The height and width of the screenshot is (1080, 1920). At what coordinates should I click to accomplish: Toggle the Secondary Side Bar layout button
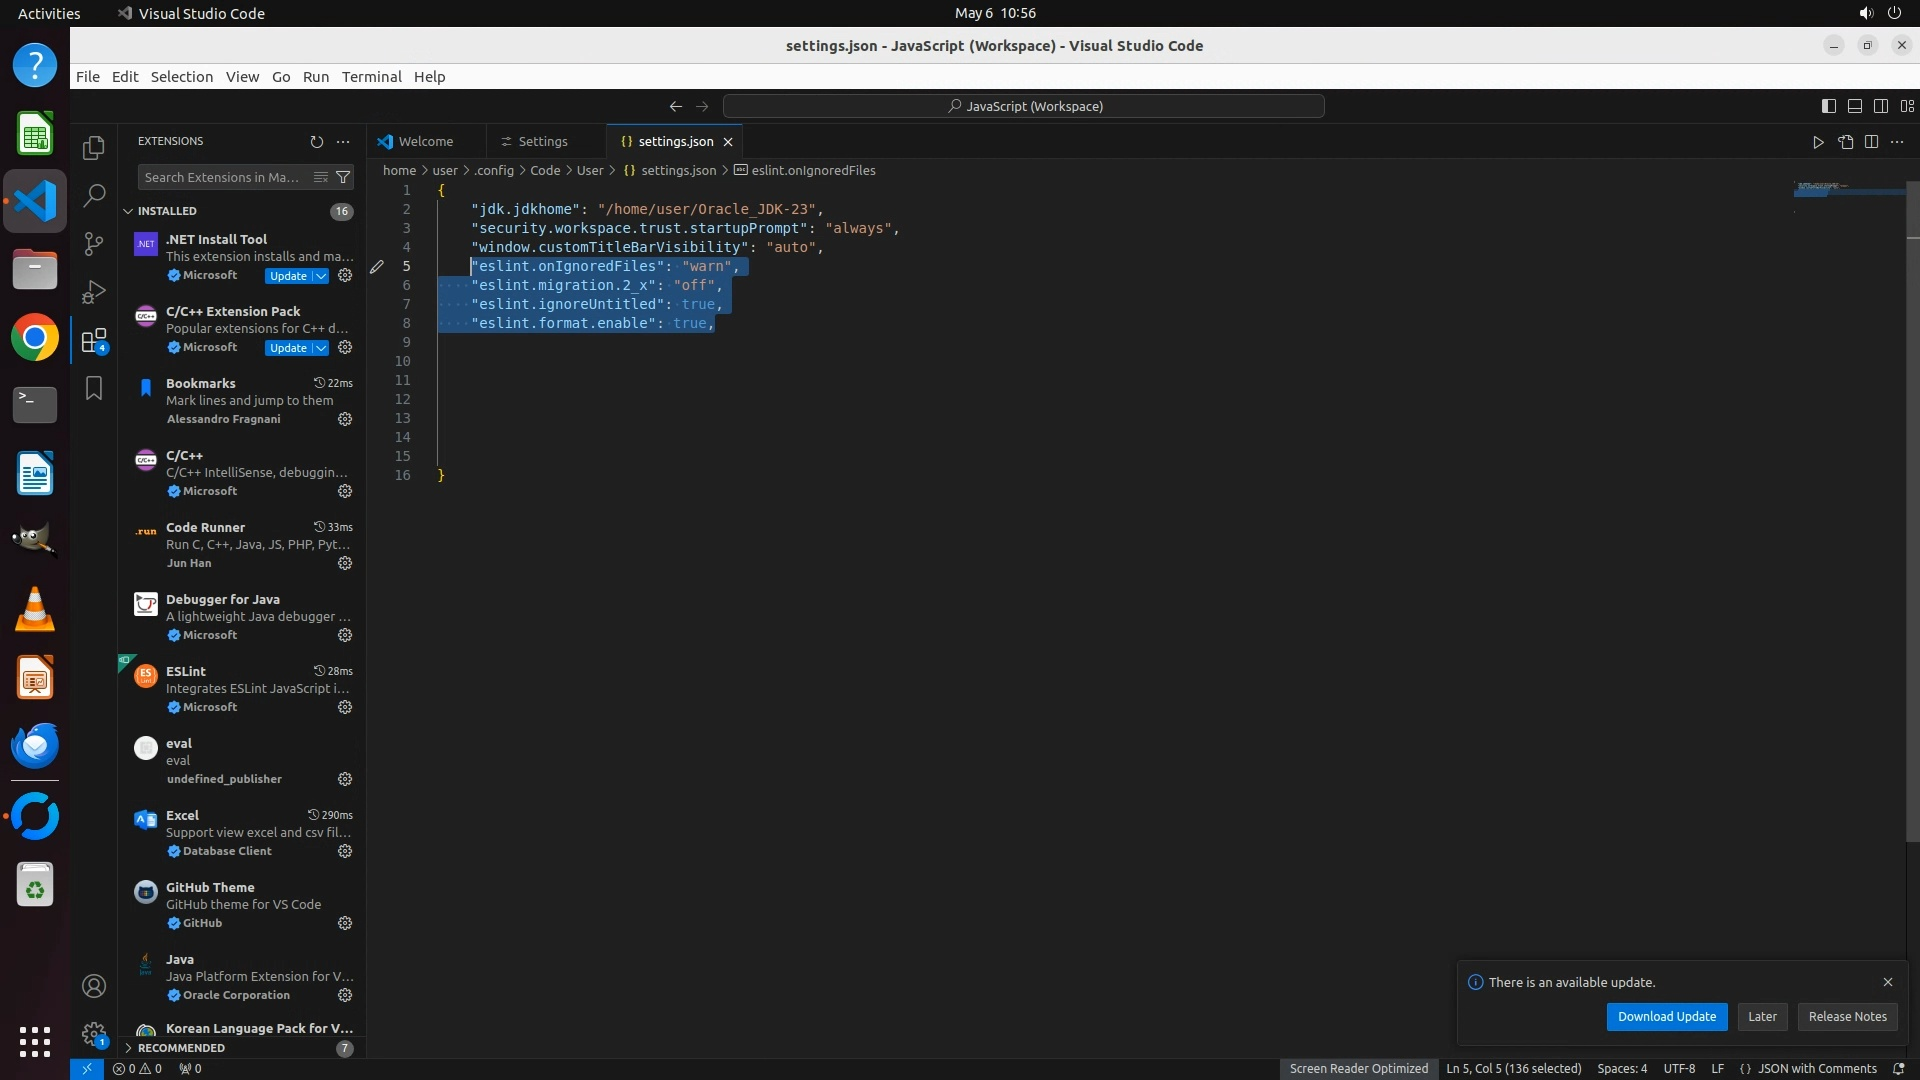[x=1881, y=106]
